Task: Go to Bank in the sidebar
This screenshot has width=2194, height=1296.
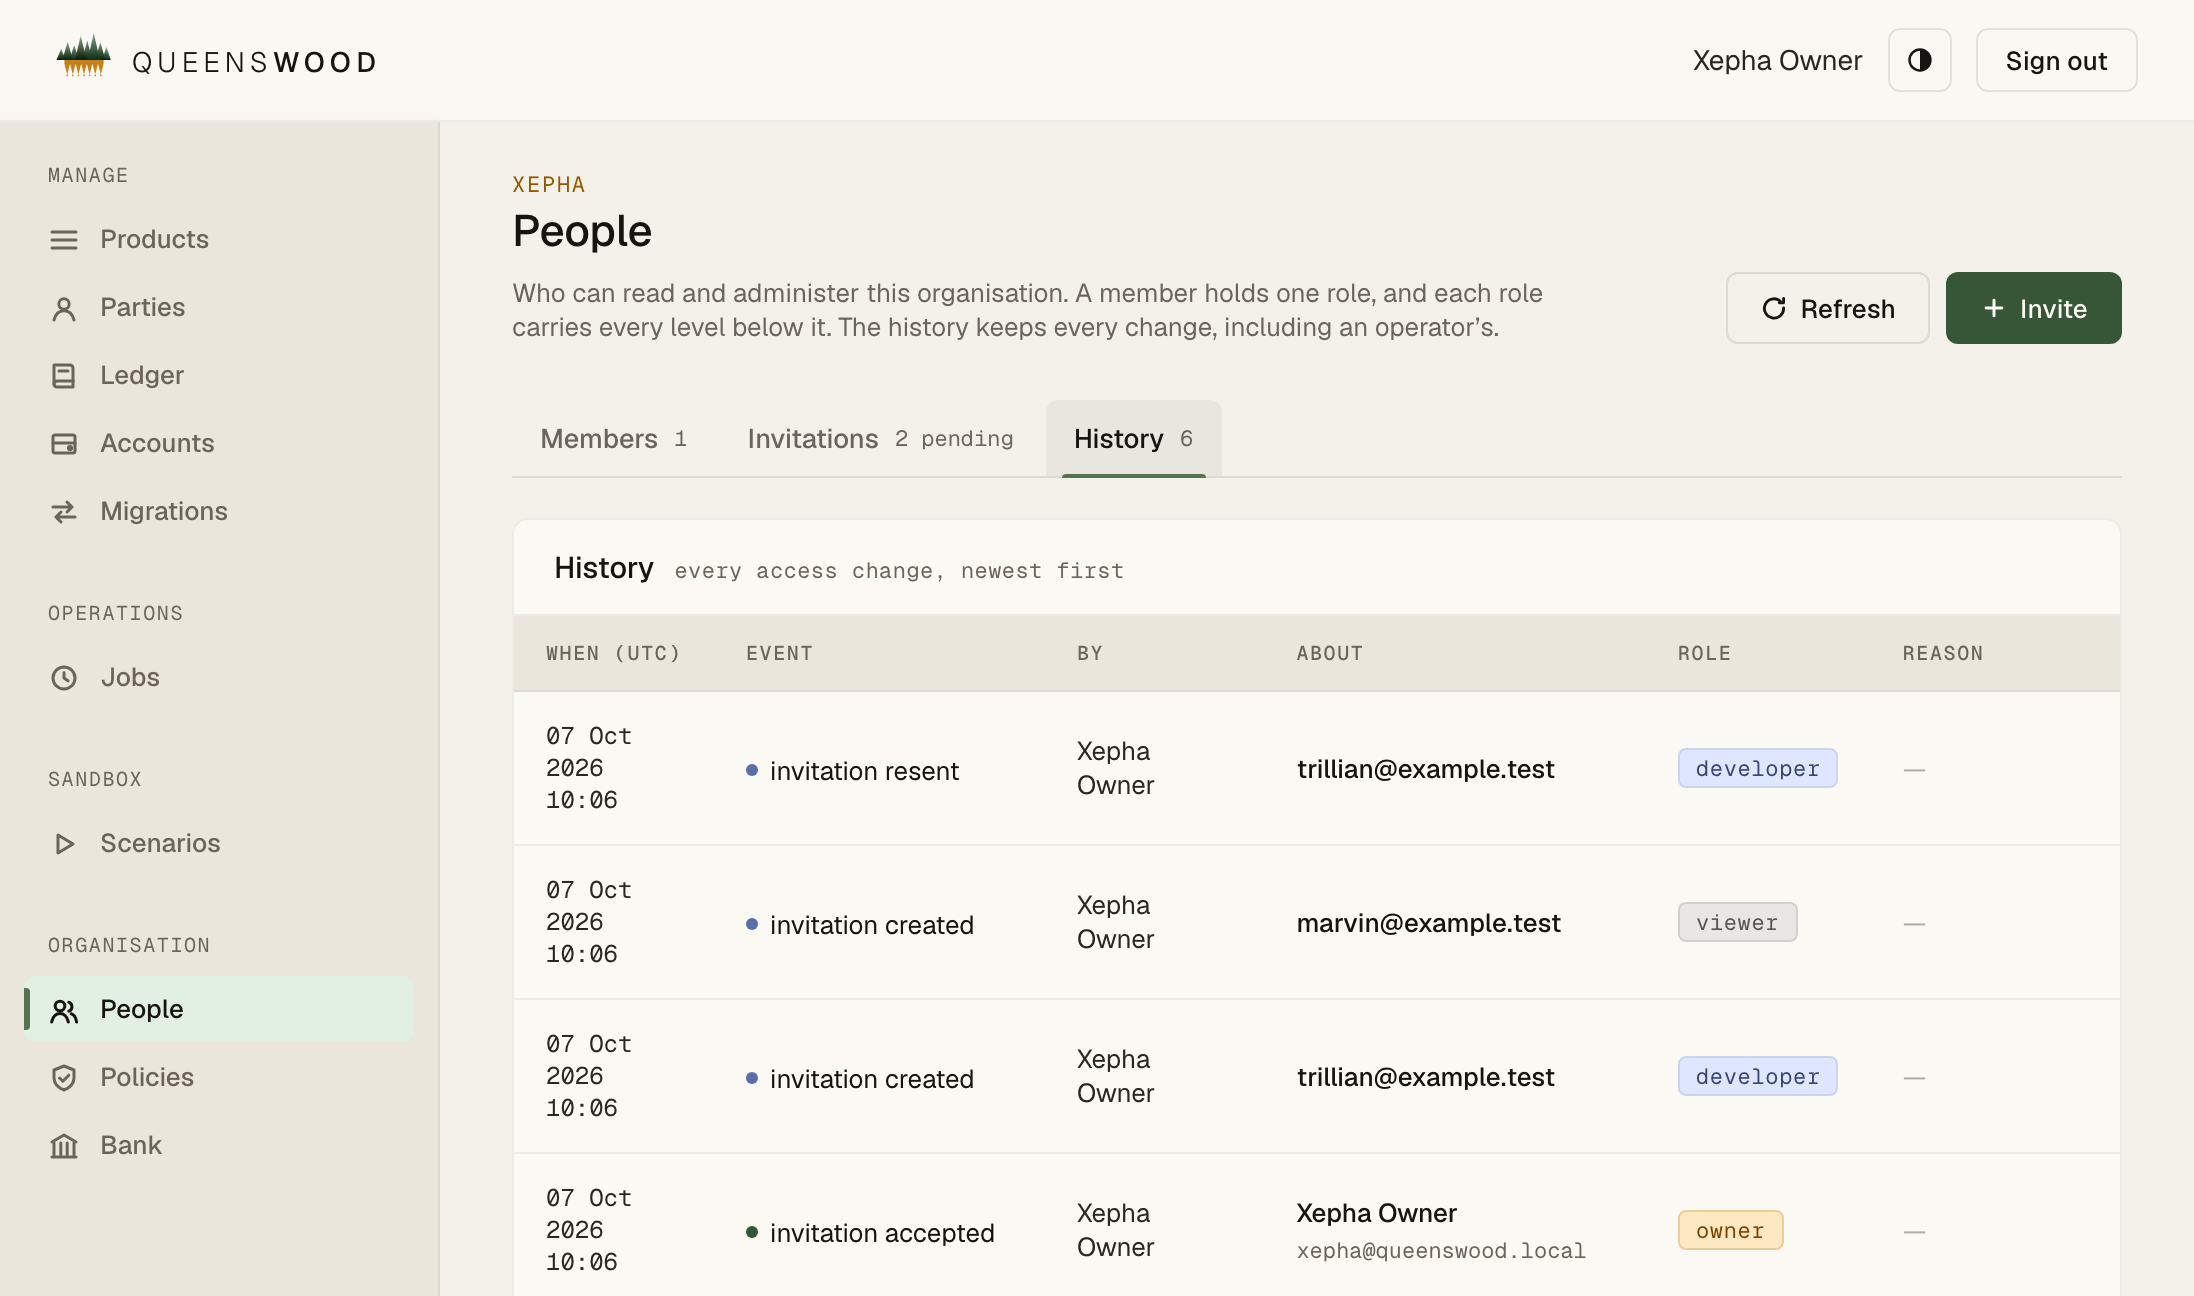Action: (219, 1145)
